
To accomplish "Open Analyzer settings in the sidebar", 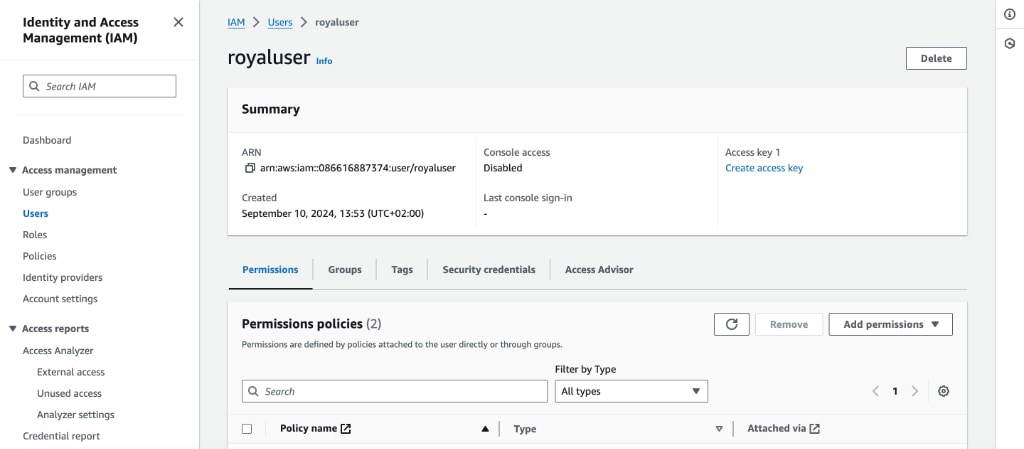I will coord(76,414).
